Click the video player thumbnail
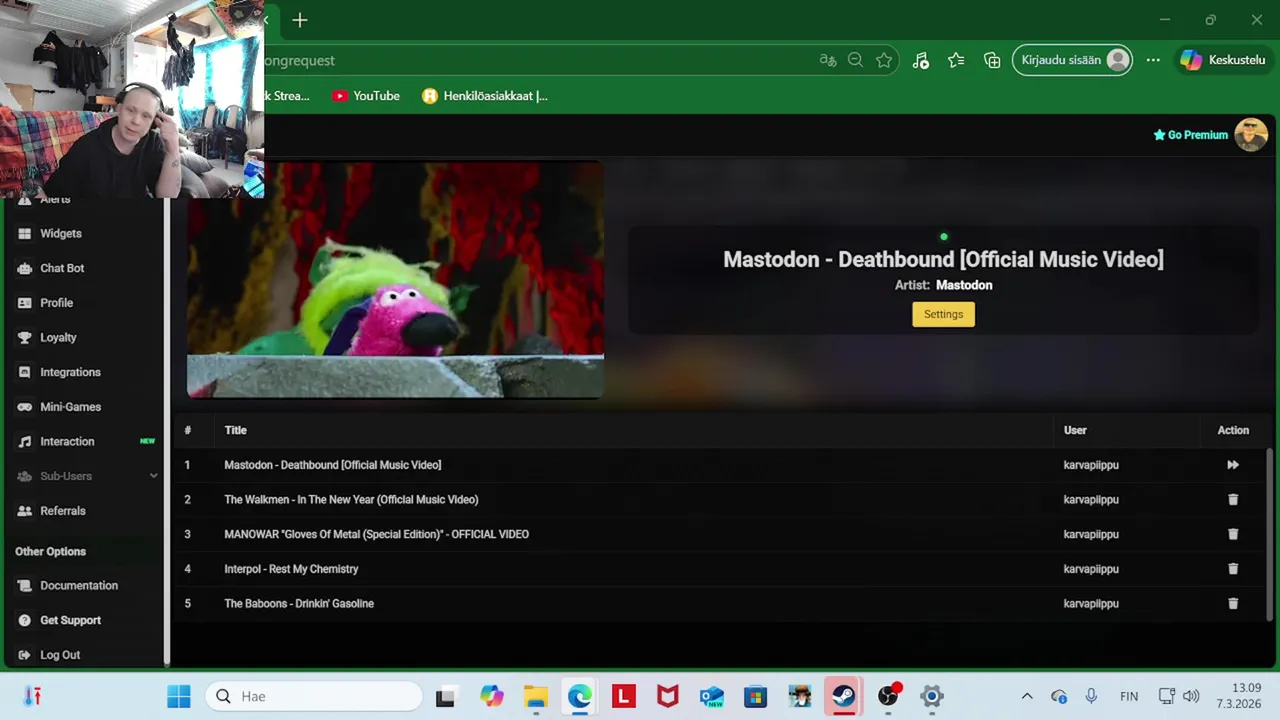1280x720 pixels. point(395,280)
